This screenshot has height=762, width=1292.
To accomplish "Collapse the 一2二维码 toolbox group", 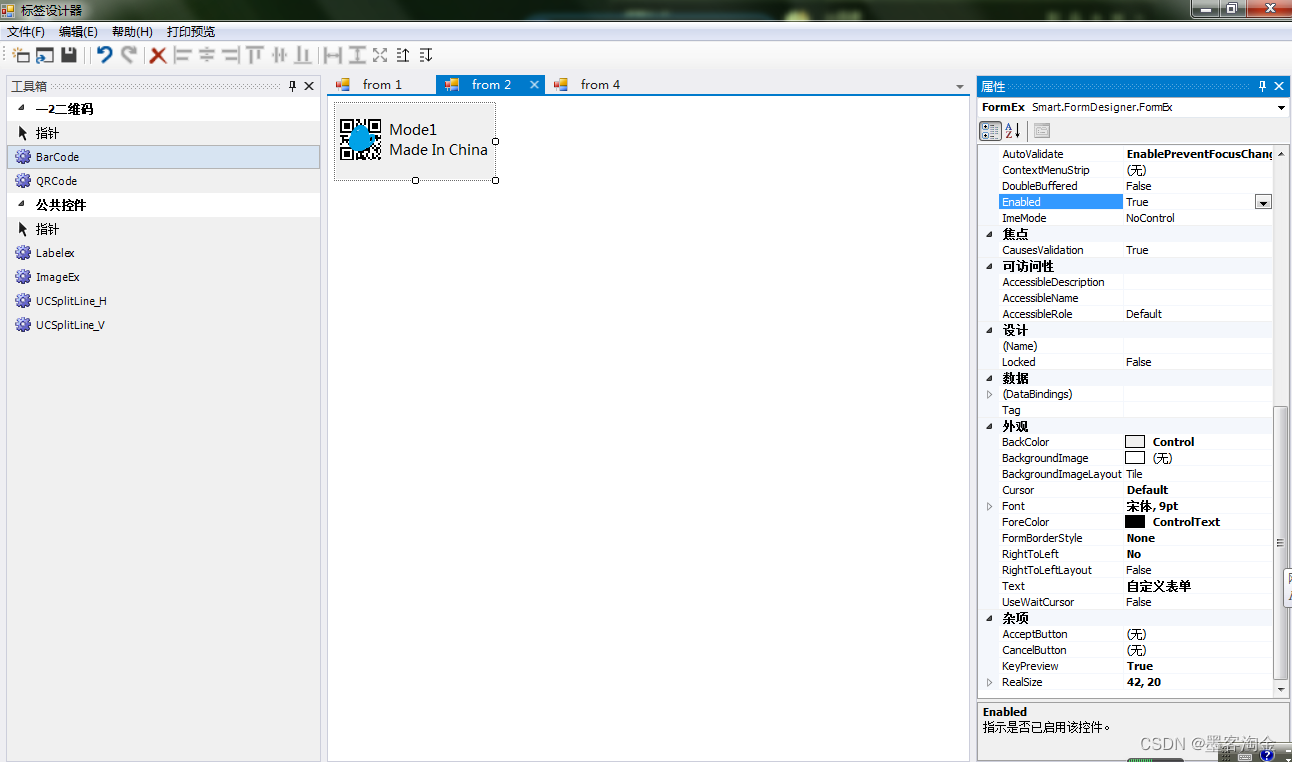I will click(x=21, y=108).
